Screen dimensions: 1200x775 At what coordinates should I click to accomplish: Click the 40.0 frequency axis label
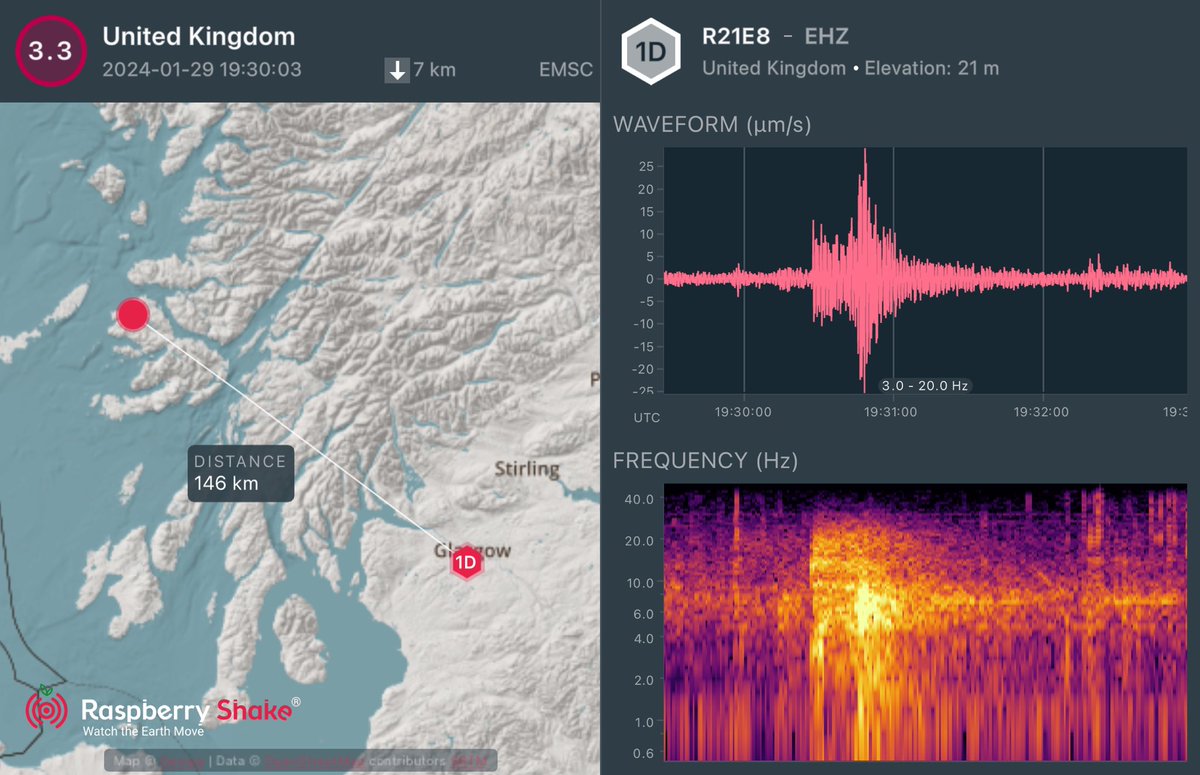point(639,498)
